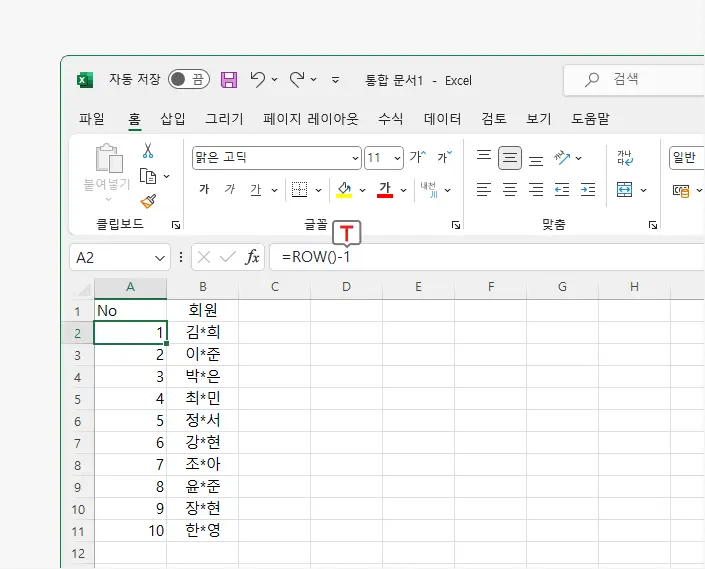Expand merge options arrow

pos(643,190)
